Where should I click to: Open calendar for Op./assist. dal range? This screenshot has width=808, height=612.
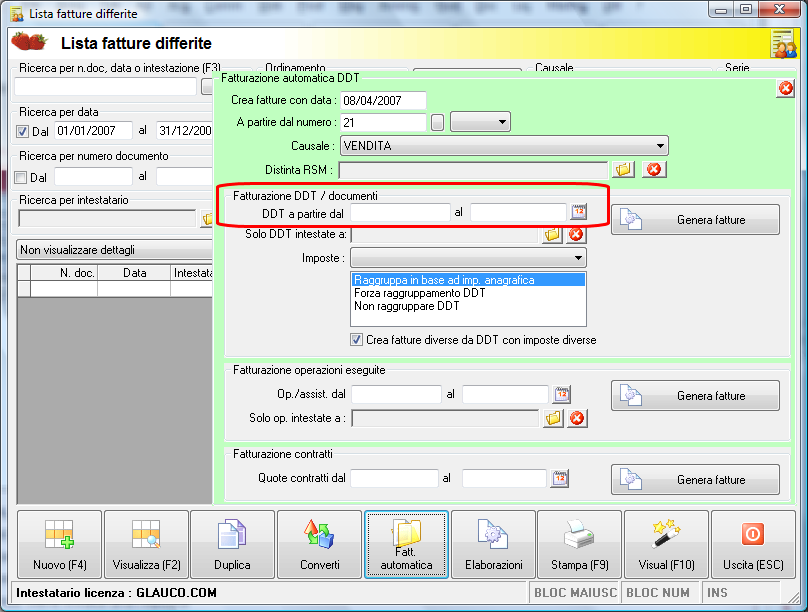click(561, 394)
